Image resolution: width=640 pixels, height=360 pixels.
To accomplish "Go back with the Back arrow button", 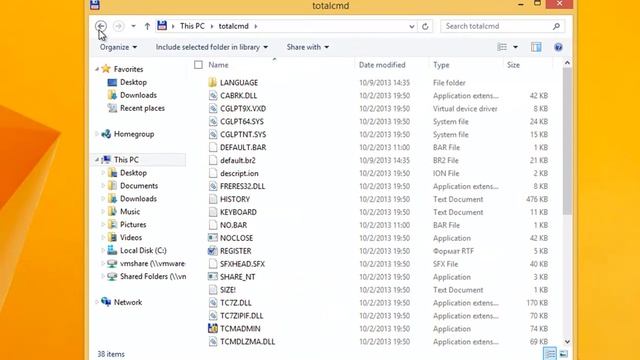I will 101,26.
